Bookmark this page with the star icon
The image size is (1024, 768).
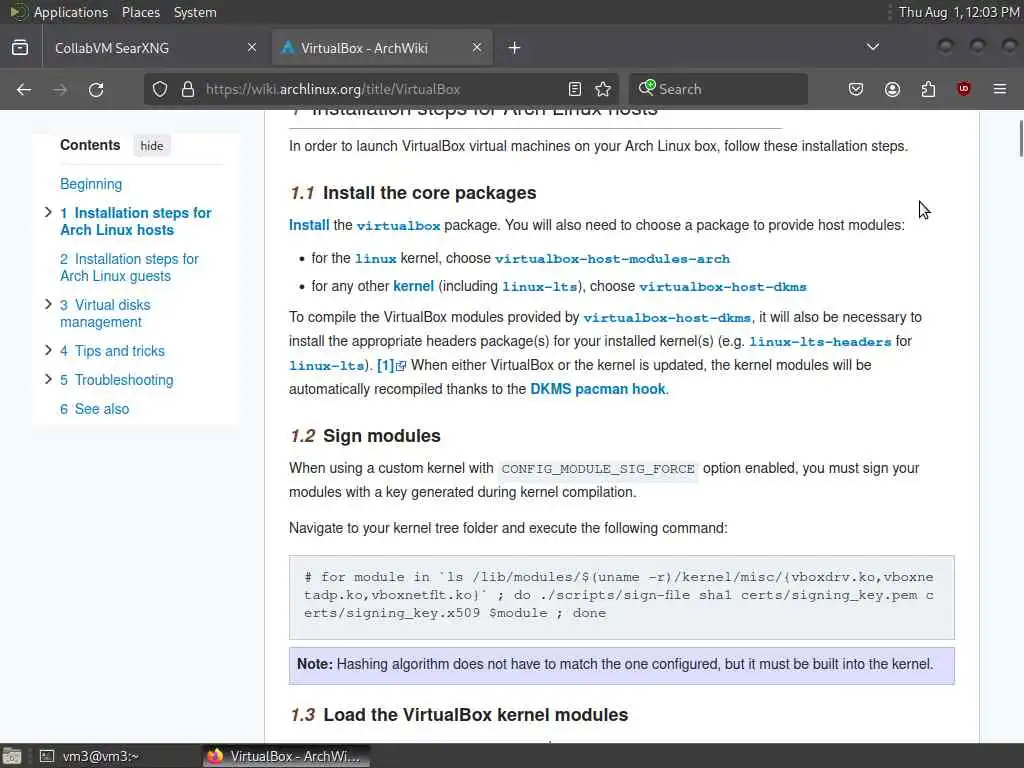(x=603, y=89)
